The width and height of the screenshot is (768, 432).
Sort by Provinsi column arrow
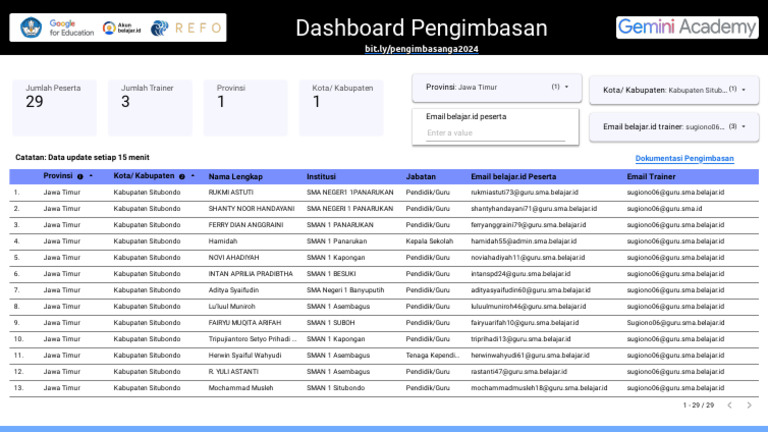coord(91,176)
